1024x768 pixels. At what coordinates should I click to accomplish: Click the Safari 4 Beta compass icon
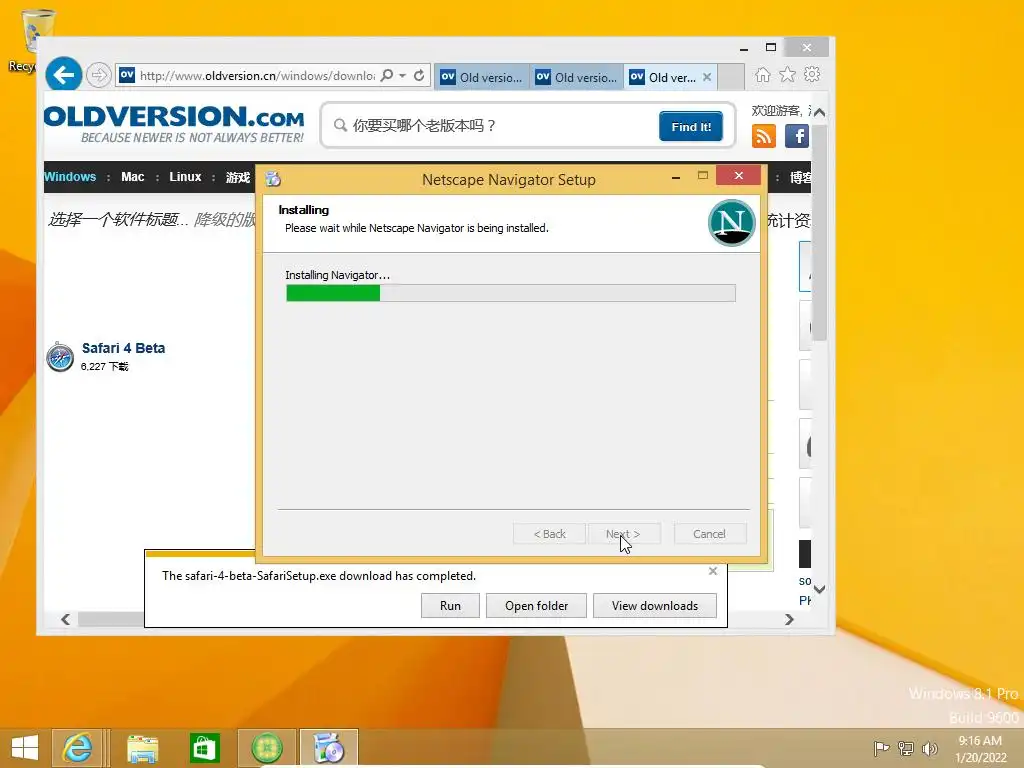click(x=60, y=357)
